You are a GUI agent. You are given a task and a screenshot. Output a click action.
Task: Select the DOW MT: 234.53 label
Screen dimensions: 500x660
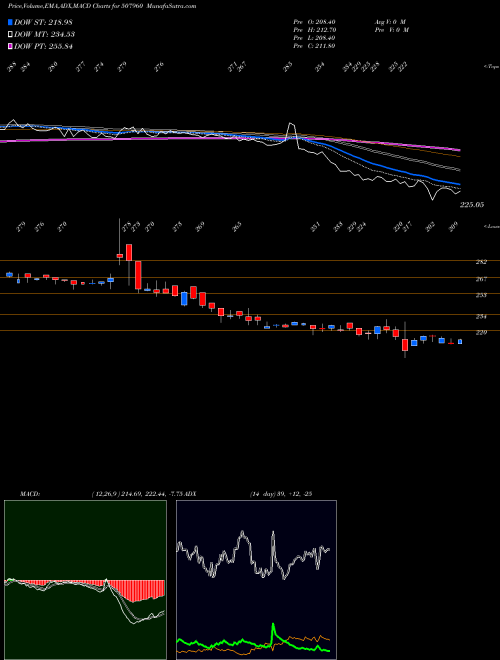click(45, 34)
